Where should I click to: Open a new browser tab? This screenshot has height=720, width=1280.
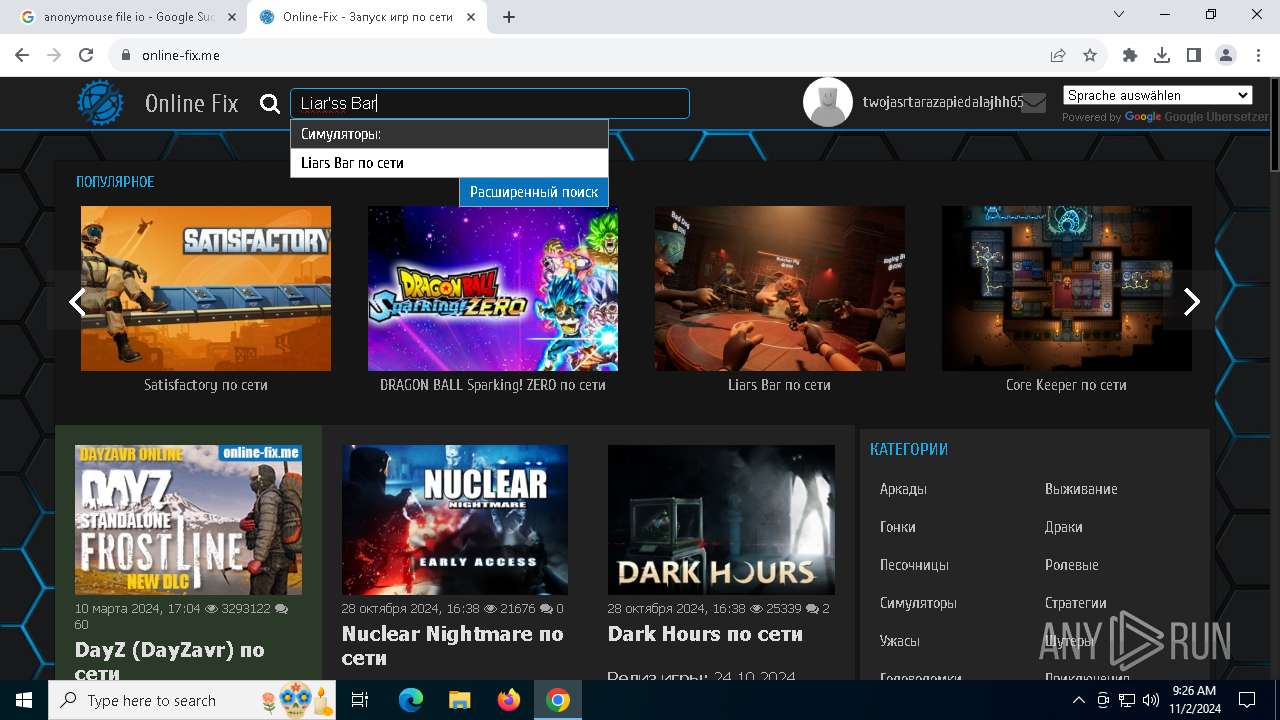click(509, 17)
